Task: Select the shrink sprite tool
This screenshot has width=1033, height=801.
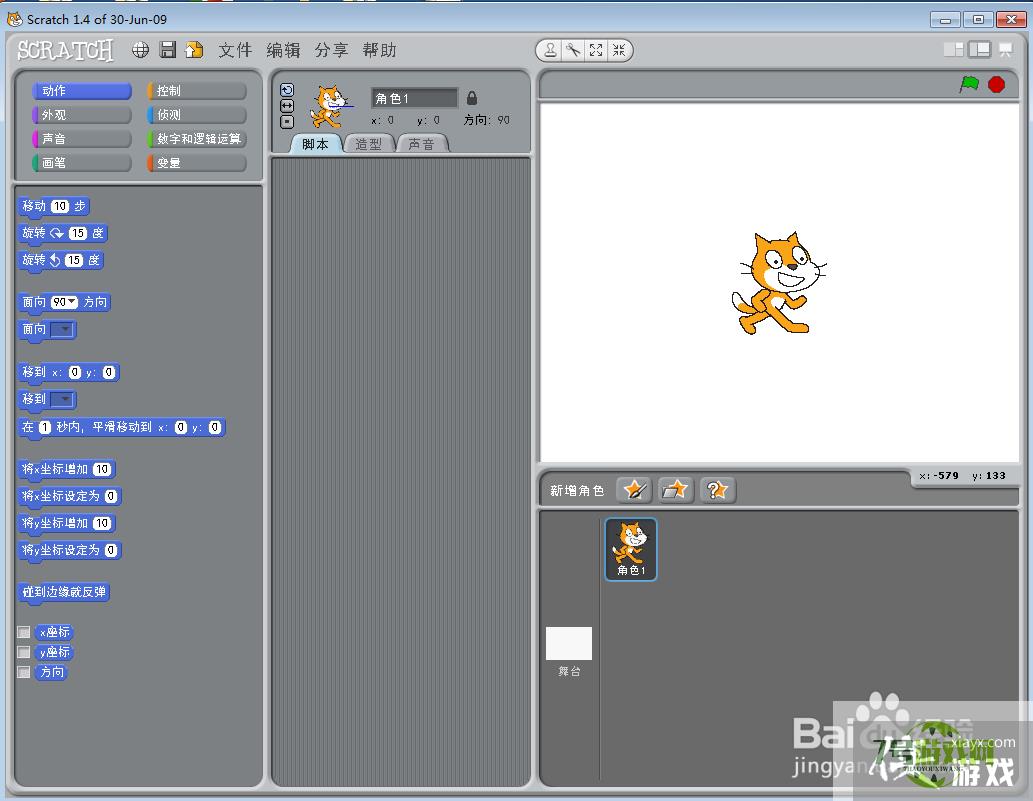Action: [619, 50]
